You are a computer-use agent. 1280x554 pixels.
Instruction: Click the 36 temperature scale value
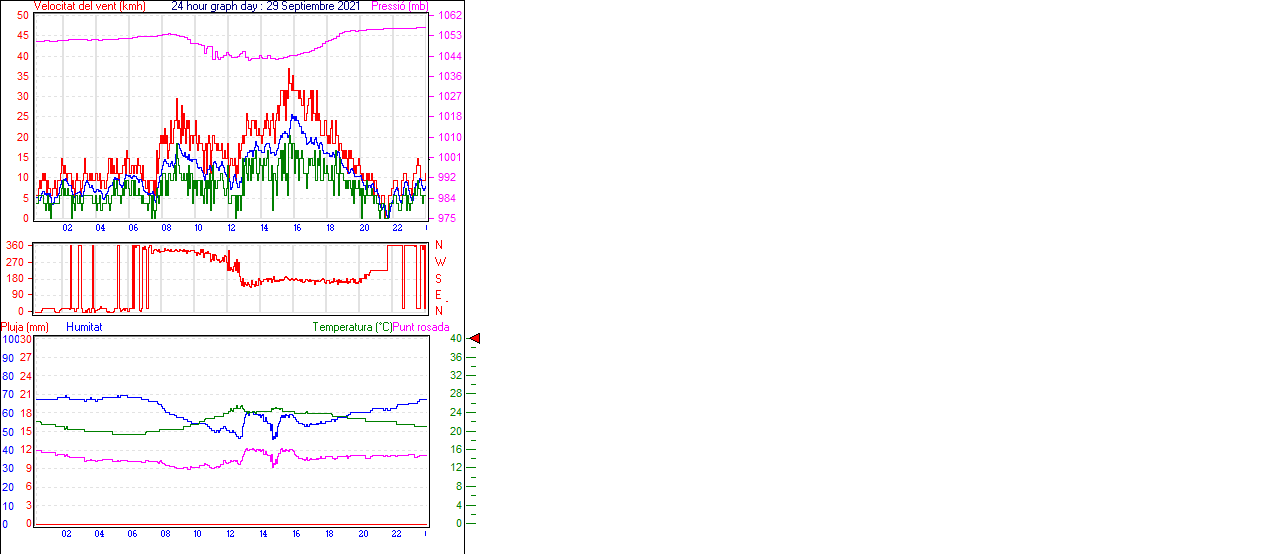click(x=455, y=357)
